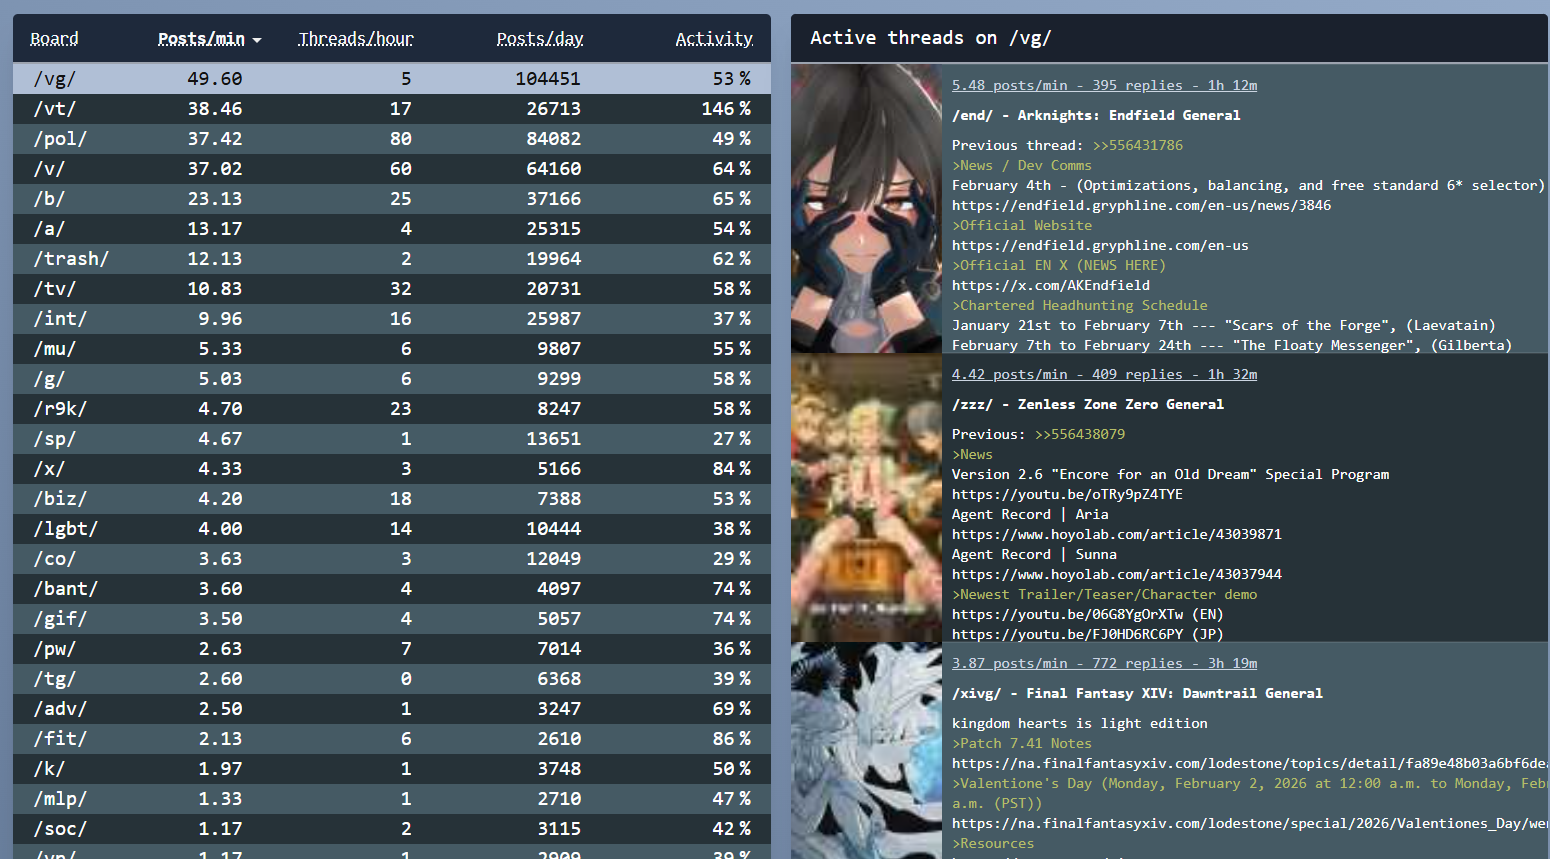Select the /k/ board in the table

(x=392, y=768)
